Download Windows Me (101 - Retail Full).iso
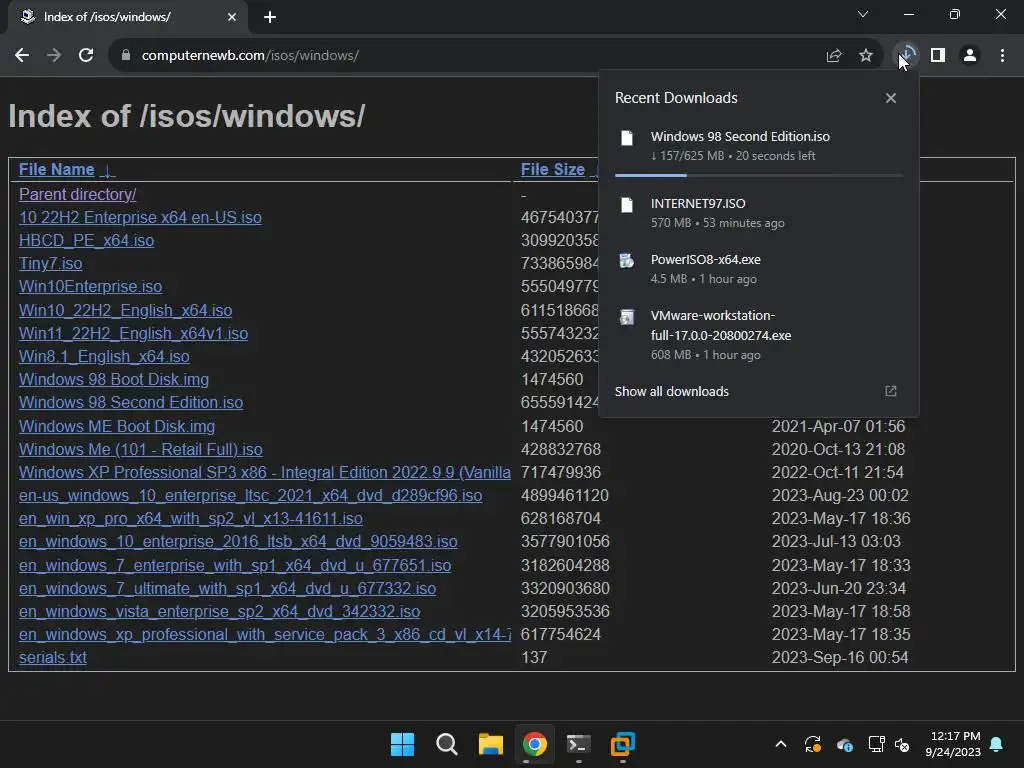This screenshot has height=768, width=1024. [140, 449]
